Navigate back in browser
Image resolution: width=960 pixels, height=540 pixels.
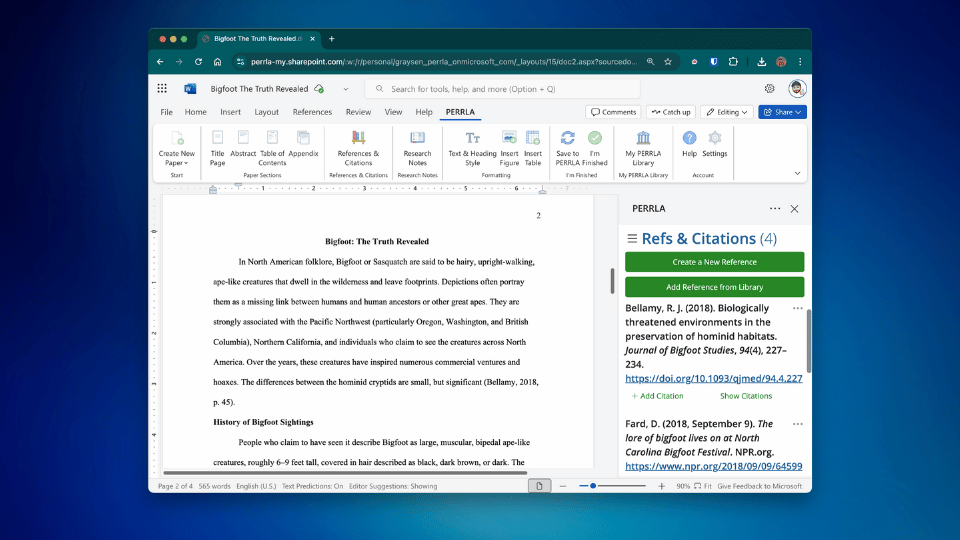[x=160, y=62]
